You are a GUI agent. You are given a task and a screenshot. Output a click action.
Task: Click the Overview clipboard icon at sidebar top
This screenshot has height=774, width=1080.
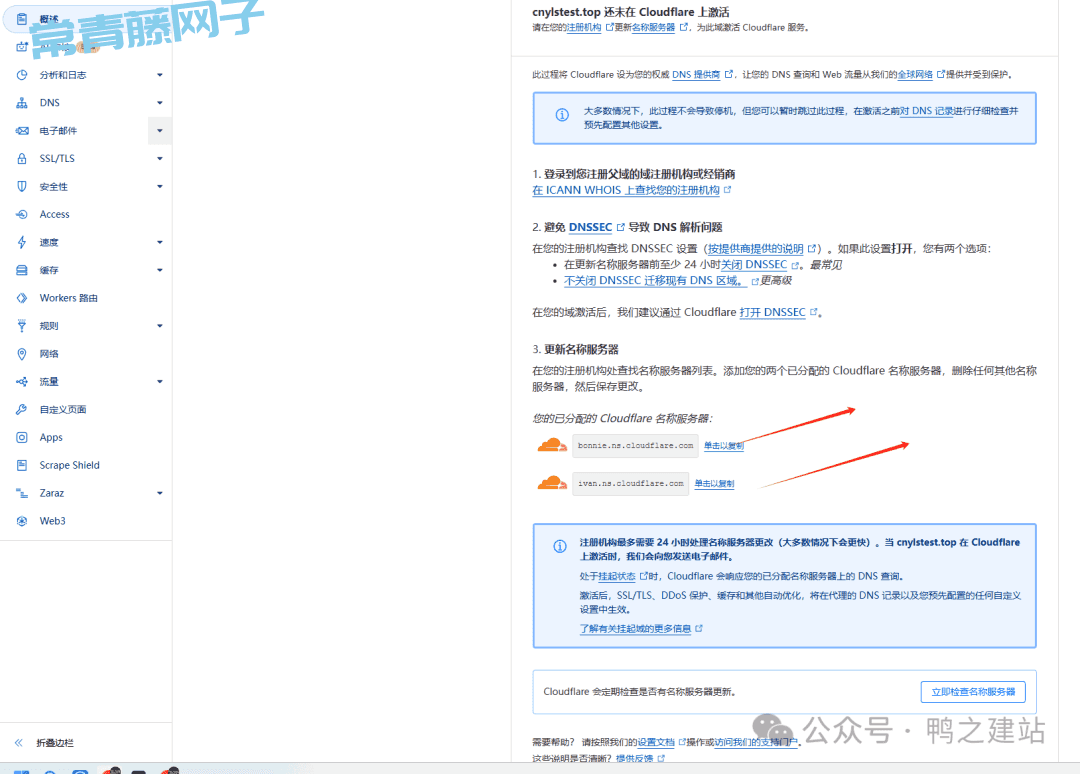coord(22,19)
